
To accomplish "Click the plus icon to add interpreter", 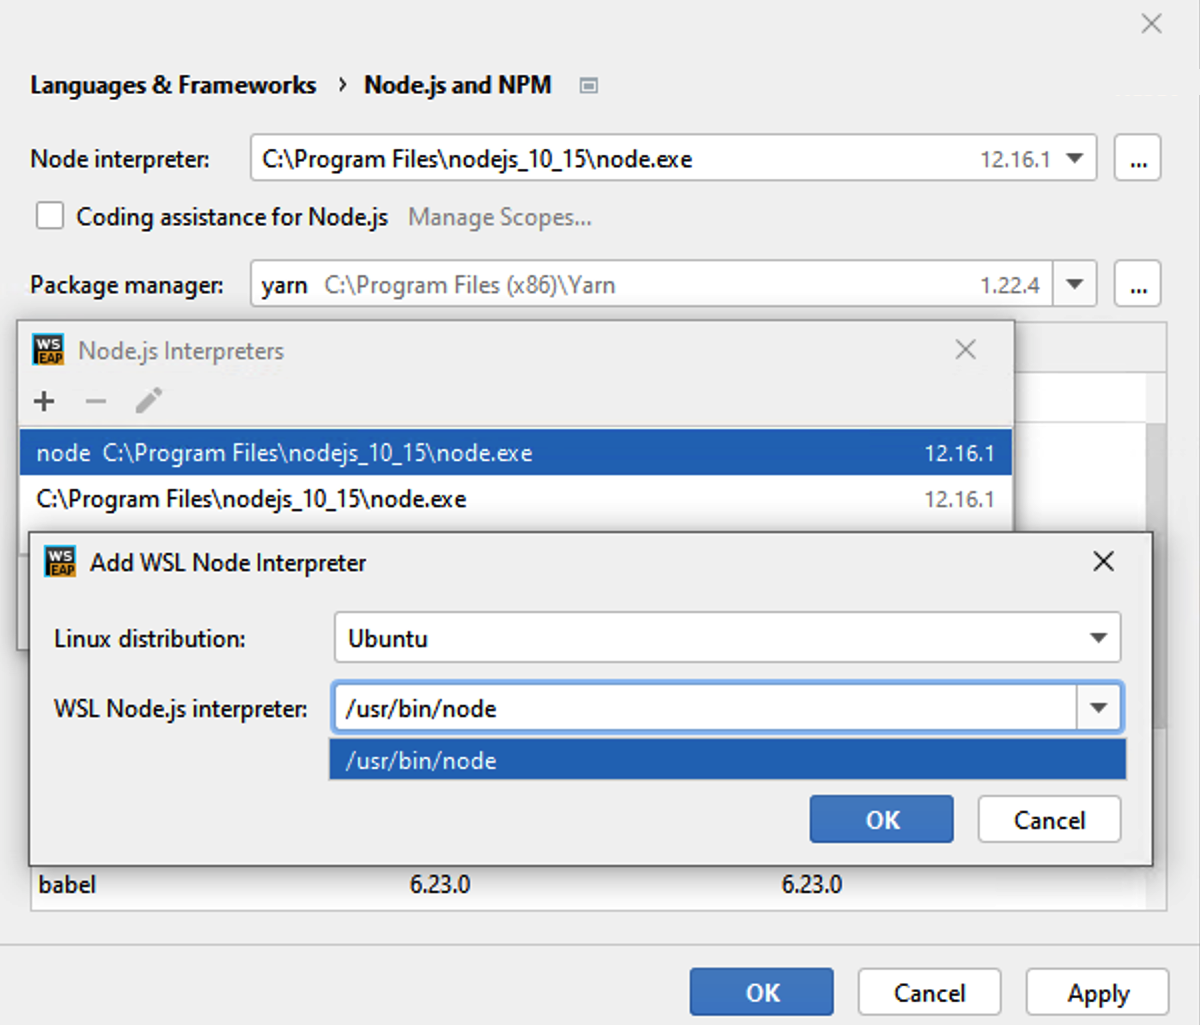I will click(44, 401).
